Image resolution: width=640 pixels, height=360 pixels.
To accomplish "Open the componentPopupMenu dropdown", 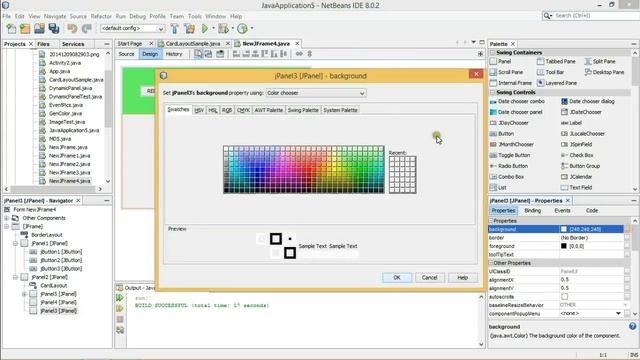I will (618, 313).
